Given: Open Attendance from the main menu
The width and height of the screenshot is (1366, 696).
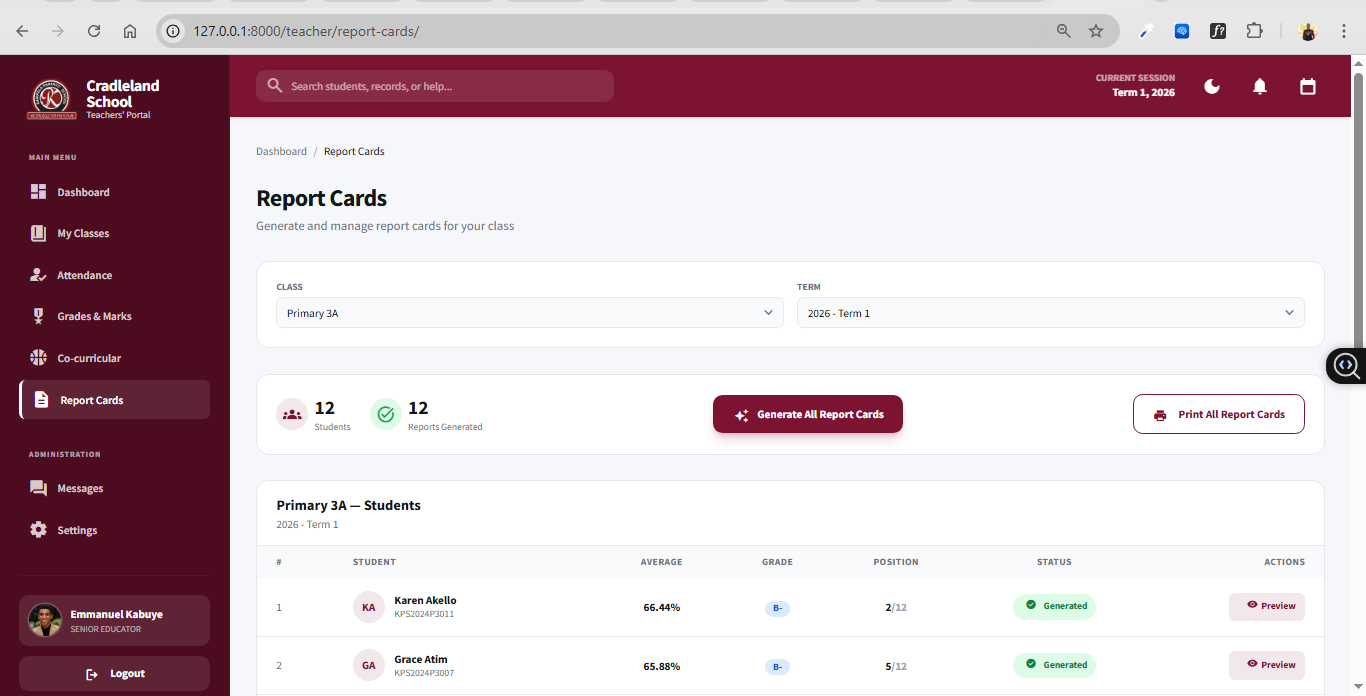Looking at the screenshot, I should pyautogui.click(x=84, y=275).
